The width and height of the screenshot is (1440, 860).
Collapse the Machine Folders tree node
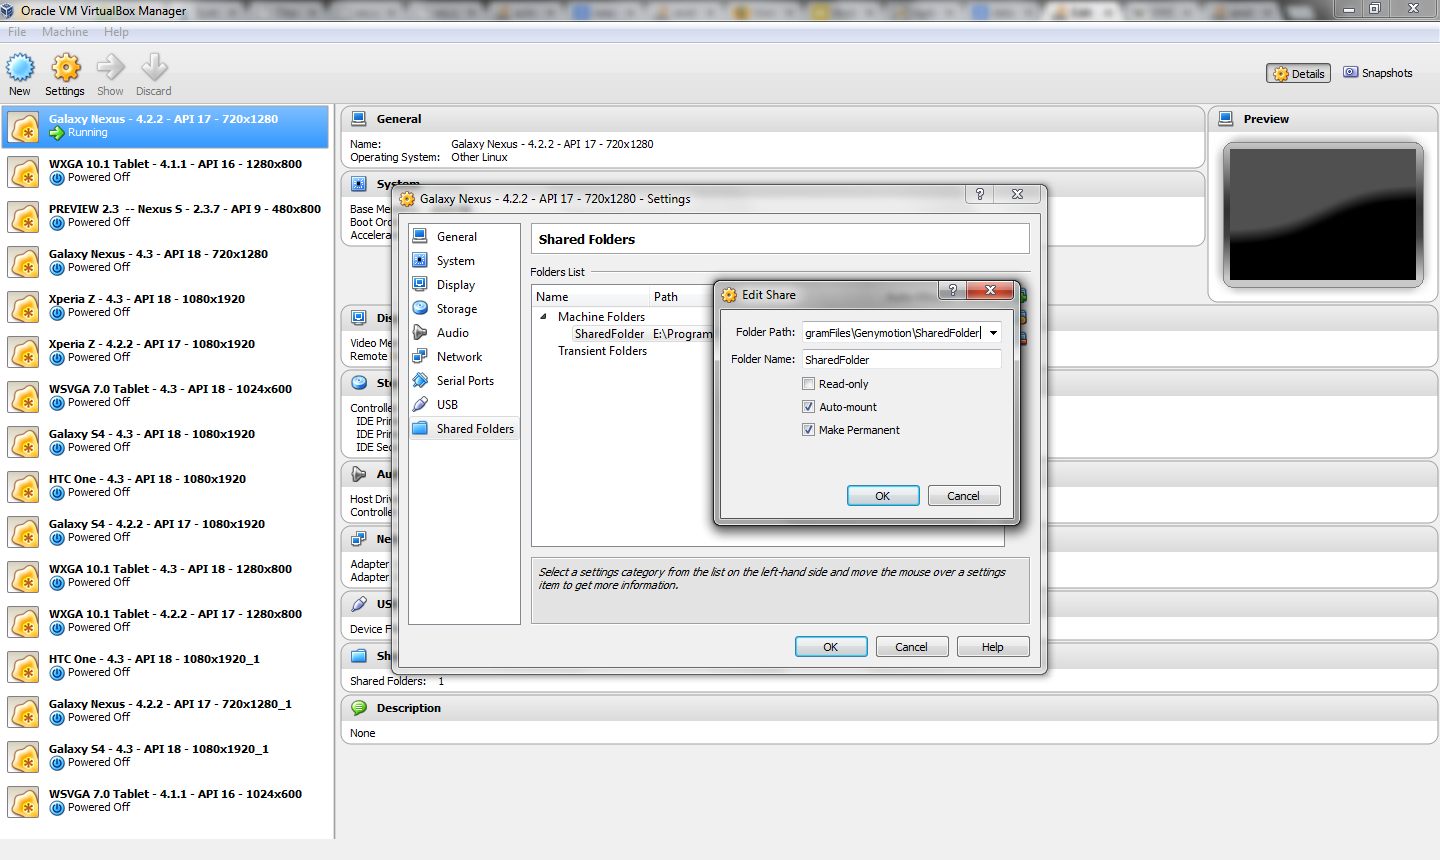(544, 317)
